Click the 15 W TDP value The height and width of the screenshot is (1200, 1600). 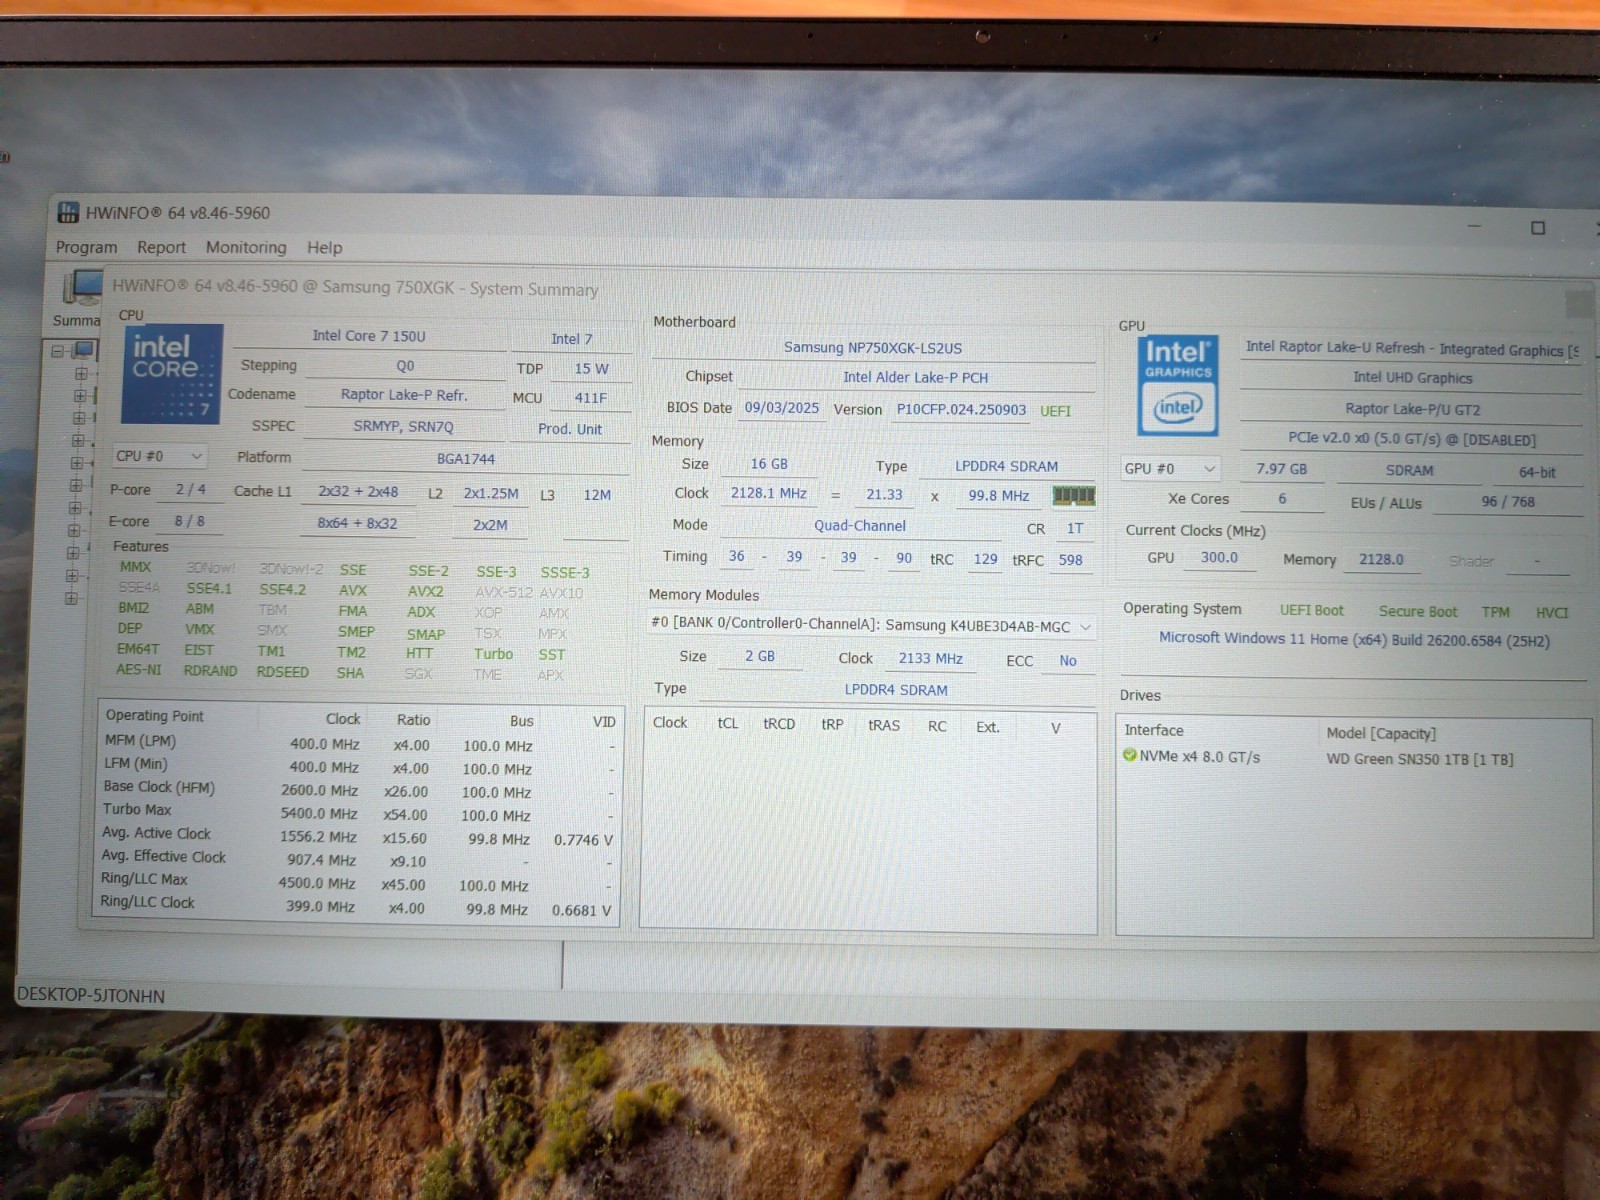[591, 368]
